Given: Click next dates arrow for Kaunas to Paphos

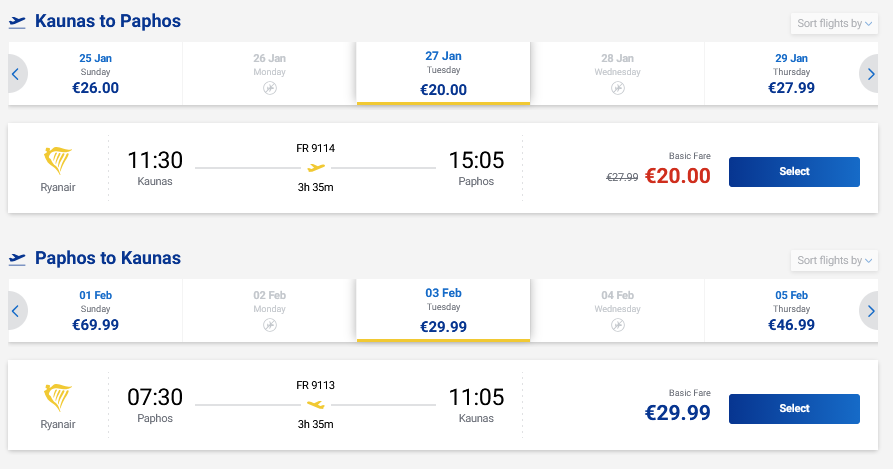Looking at the screenshot, I should click(x=873, y=73).
